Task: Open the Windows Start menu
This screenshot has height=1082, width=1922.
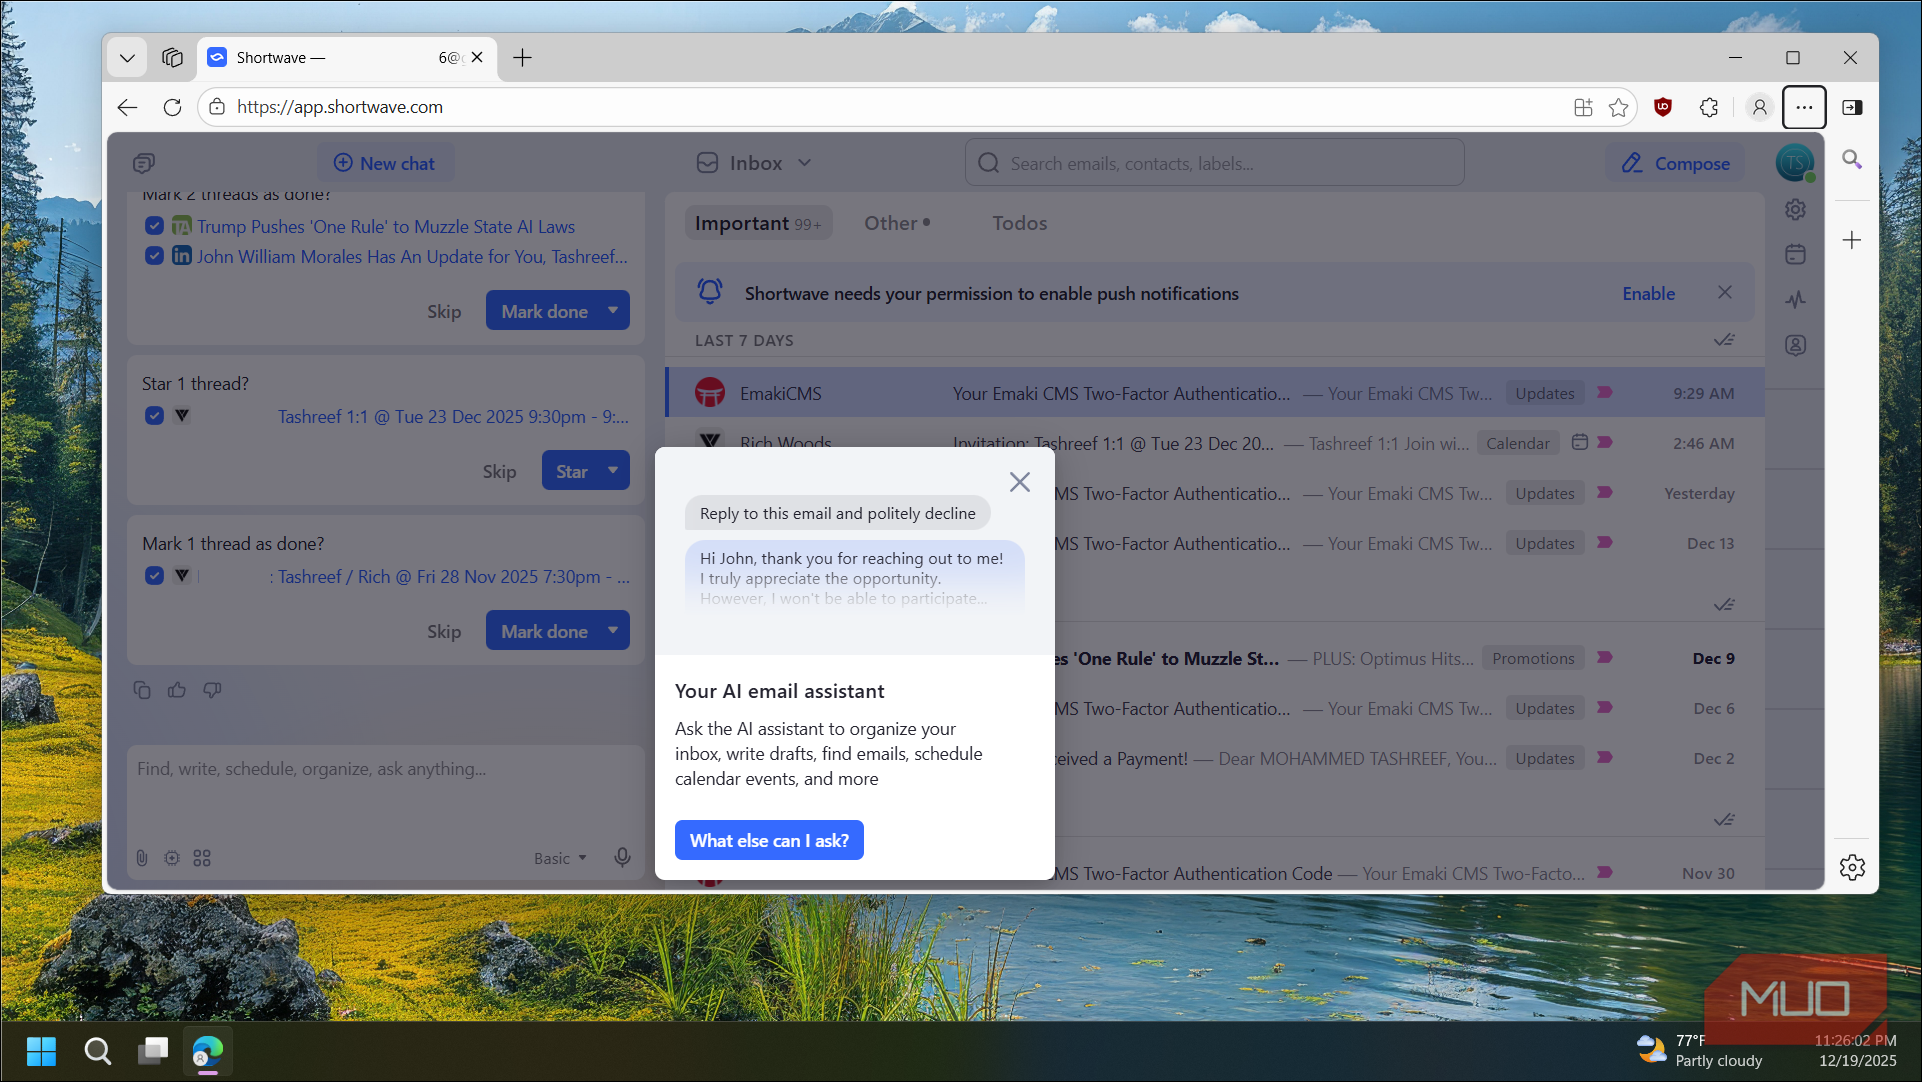Action: [41, 1051]
